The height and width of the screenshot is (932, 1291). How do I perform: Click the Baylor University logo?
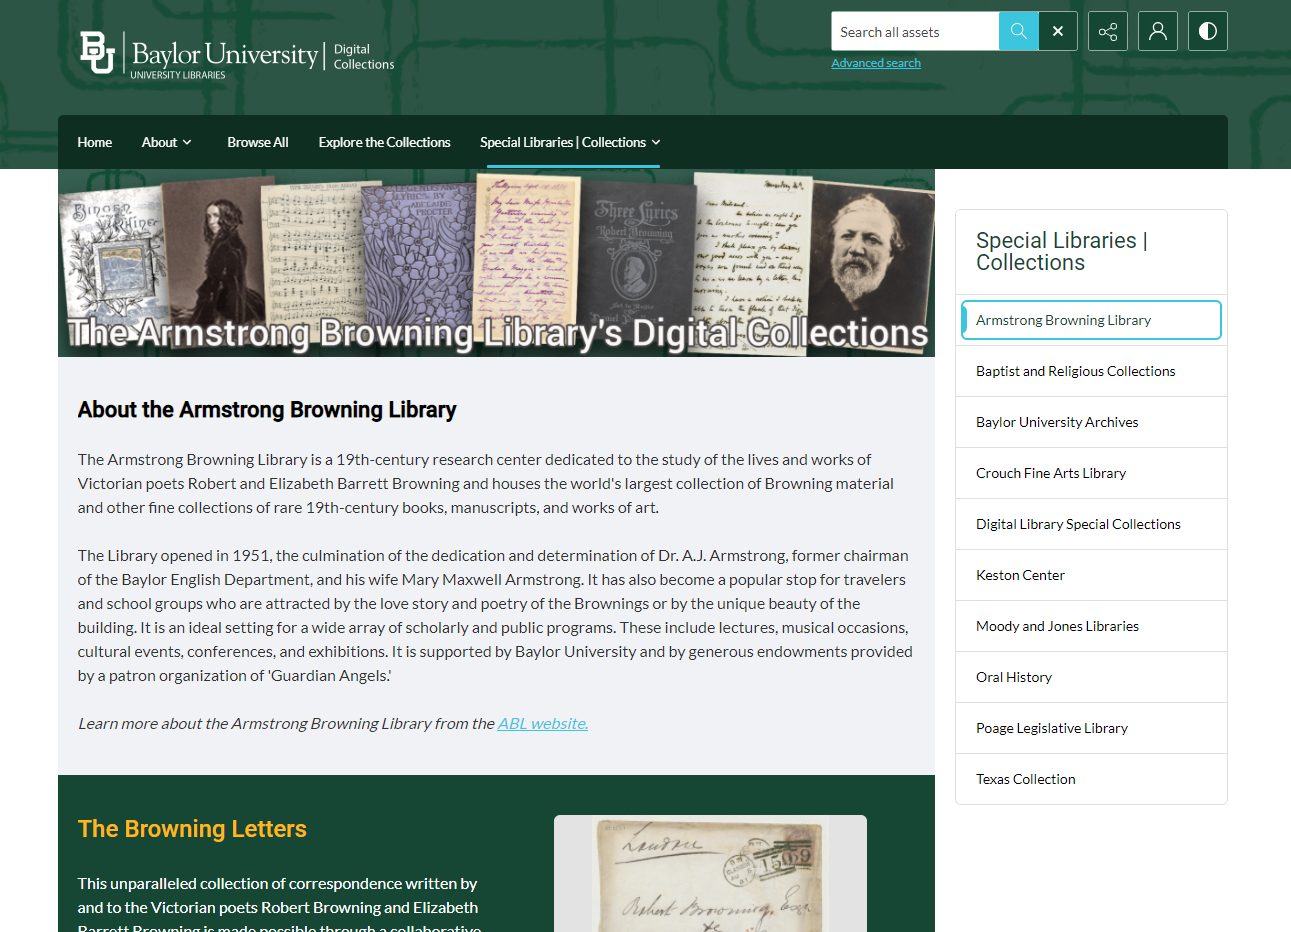pos(199,54)
